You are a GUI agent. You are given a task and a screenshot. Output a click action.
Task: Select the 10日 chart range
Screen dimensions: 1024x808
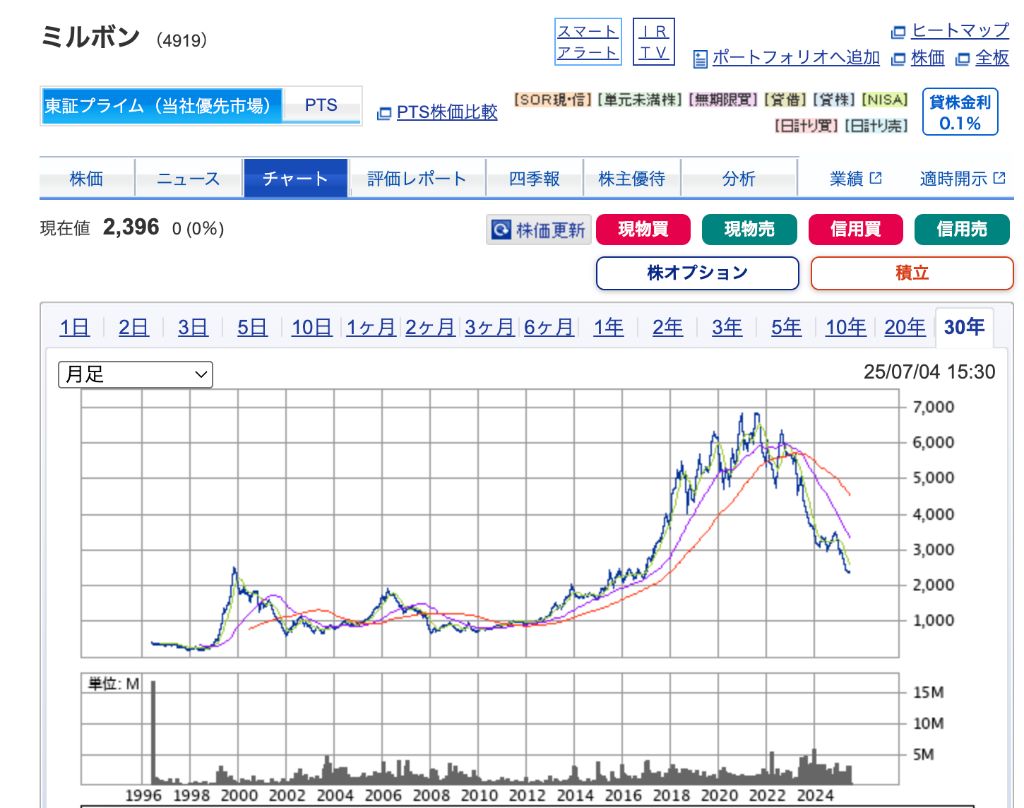312,327
